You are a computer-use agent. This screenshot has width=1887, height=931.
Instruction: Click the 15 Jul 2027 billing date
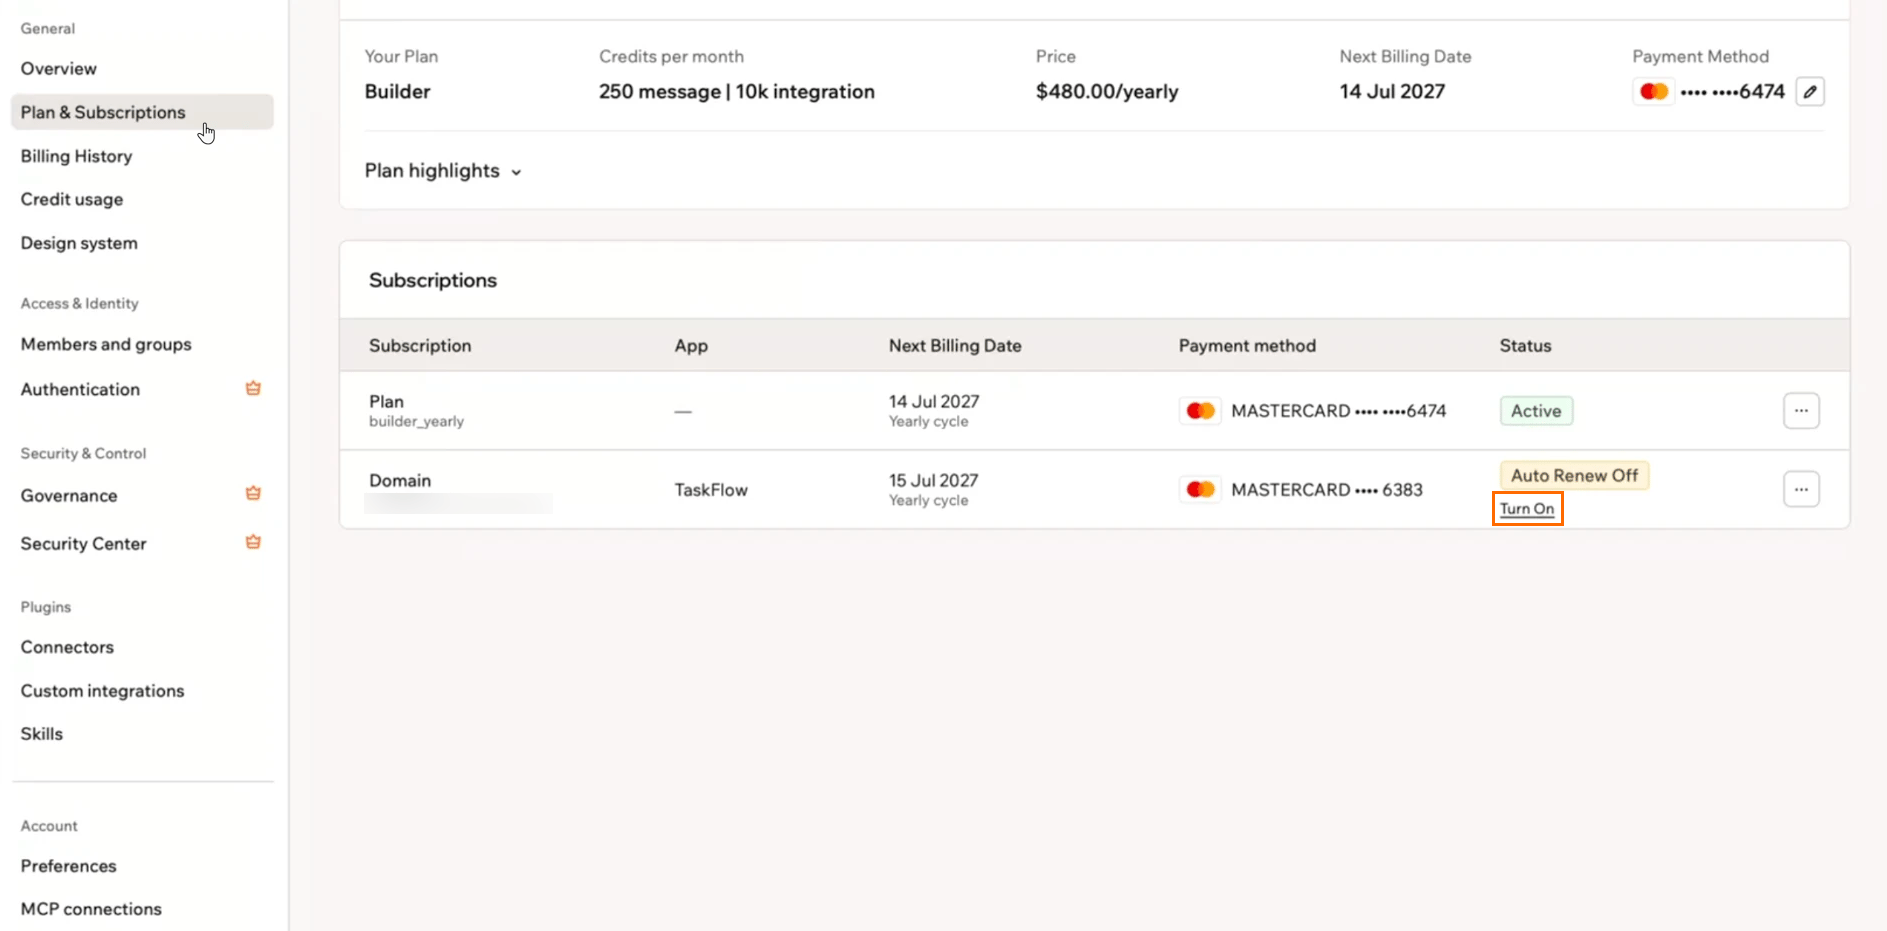933,481
